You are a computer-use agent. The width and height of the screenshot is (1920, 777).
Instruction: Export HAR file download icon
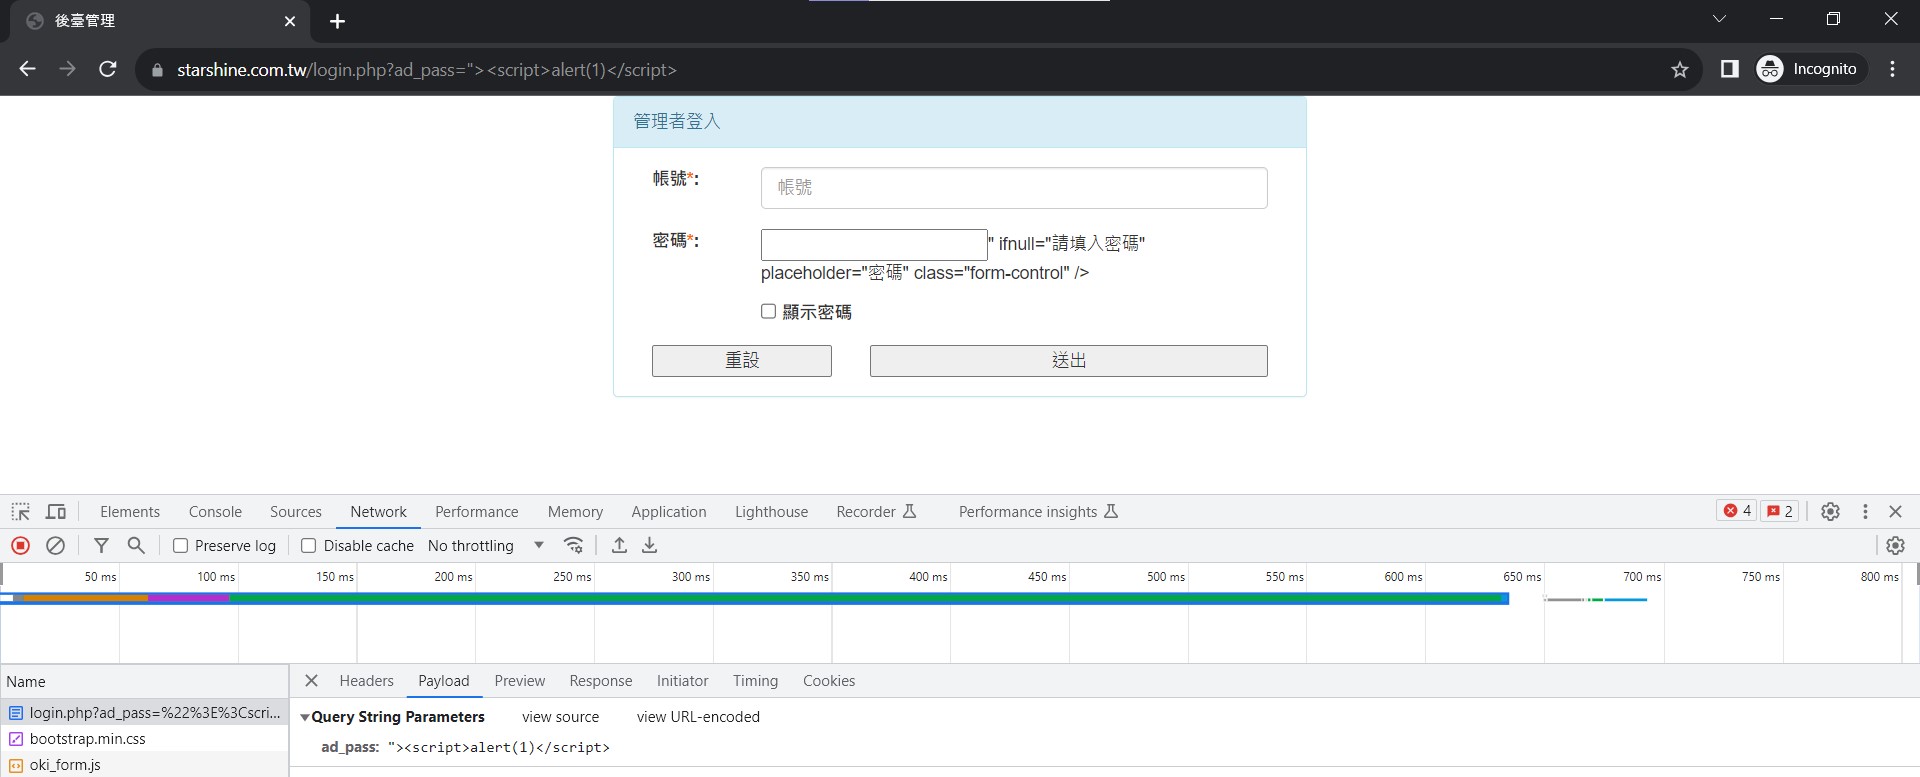coord(650,545)
